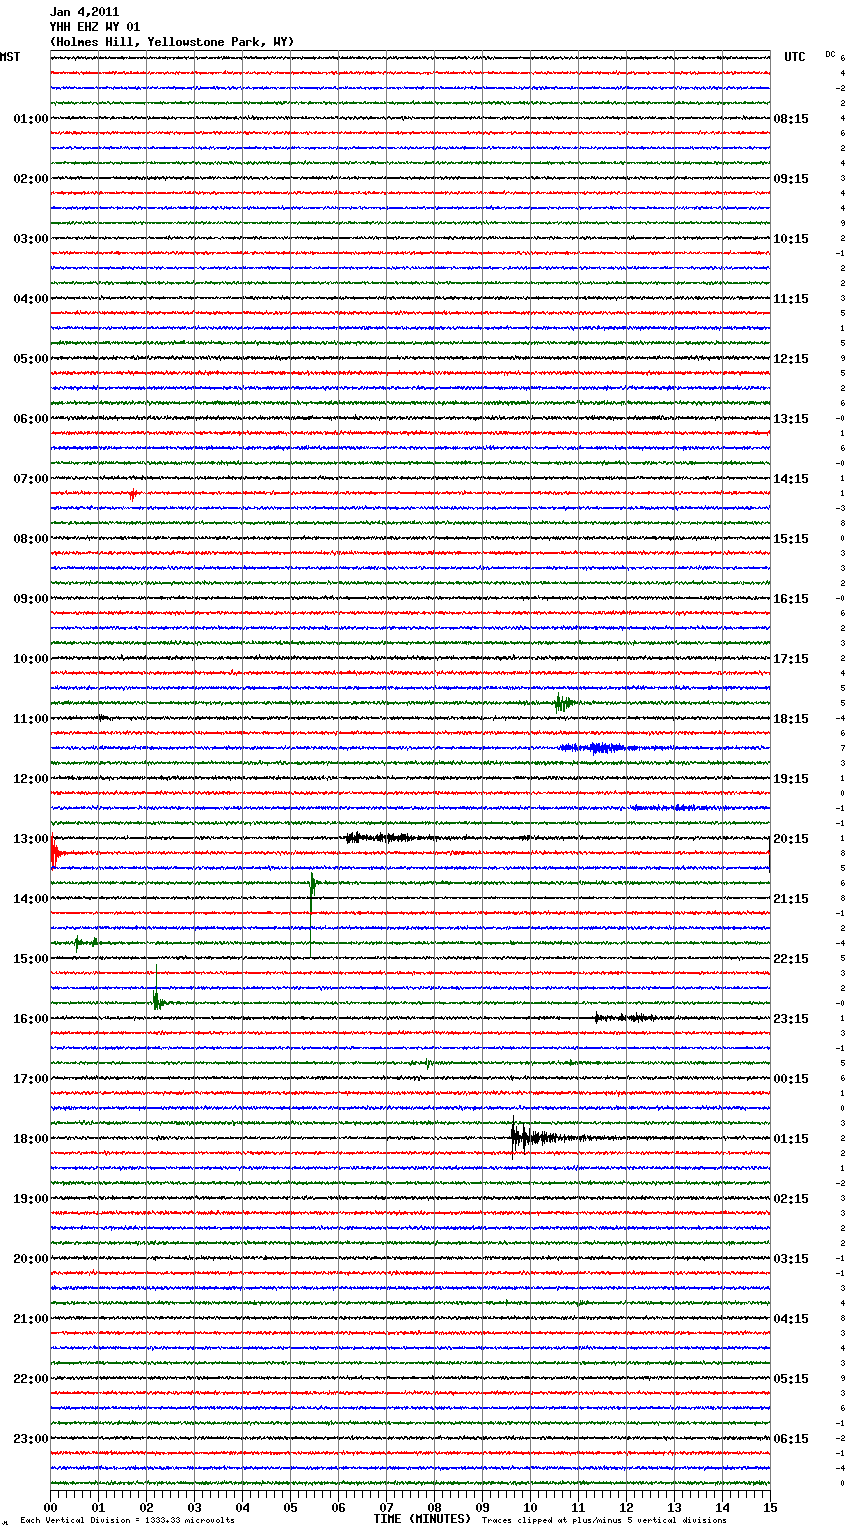The height and width of the screenshot is (1534, 850).
Task: Click the '11:00' MST time label
Action: (x=31, y=719)
